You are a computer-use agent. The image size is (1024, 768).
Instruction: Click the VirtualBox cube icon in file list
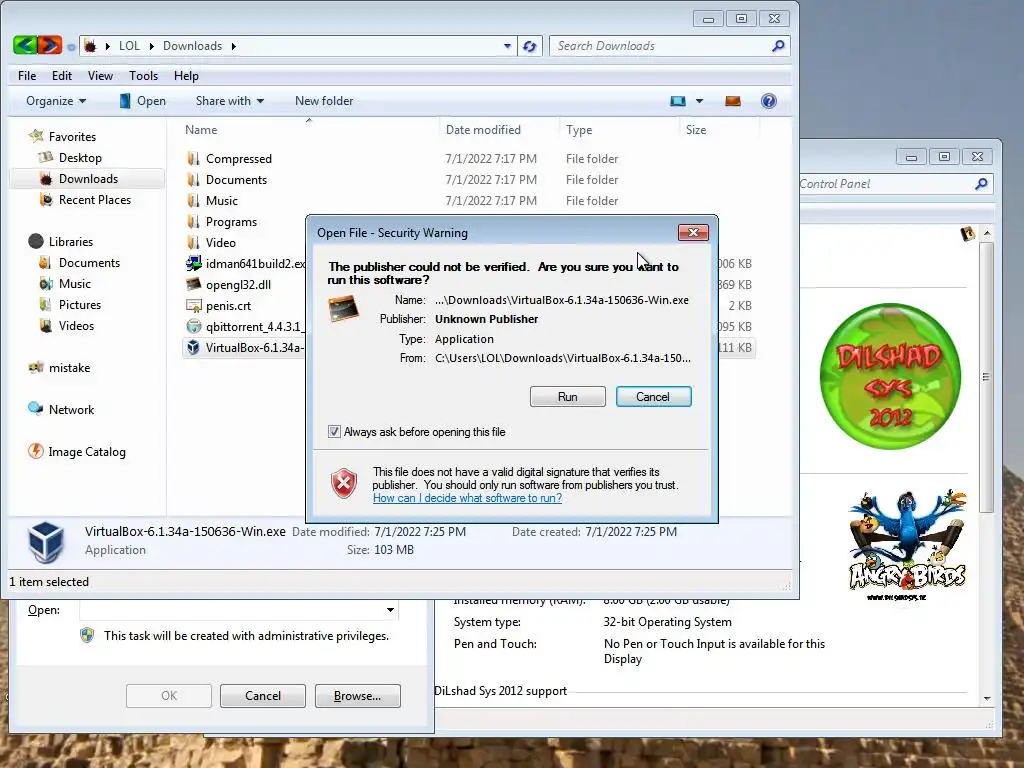click(x=193, y=347)
